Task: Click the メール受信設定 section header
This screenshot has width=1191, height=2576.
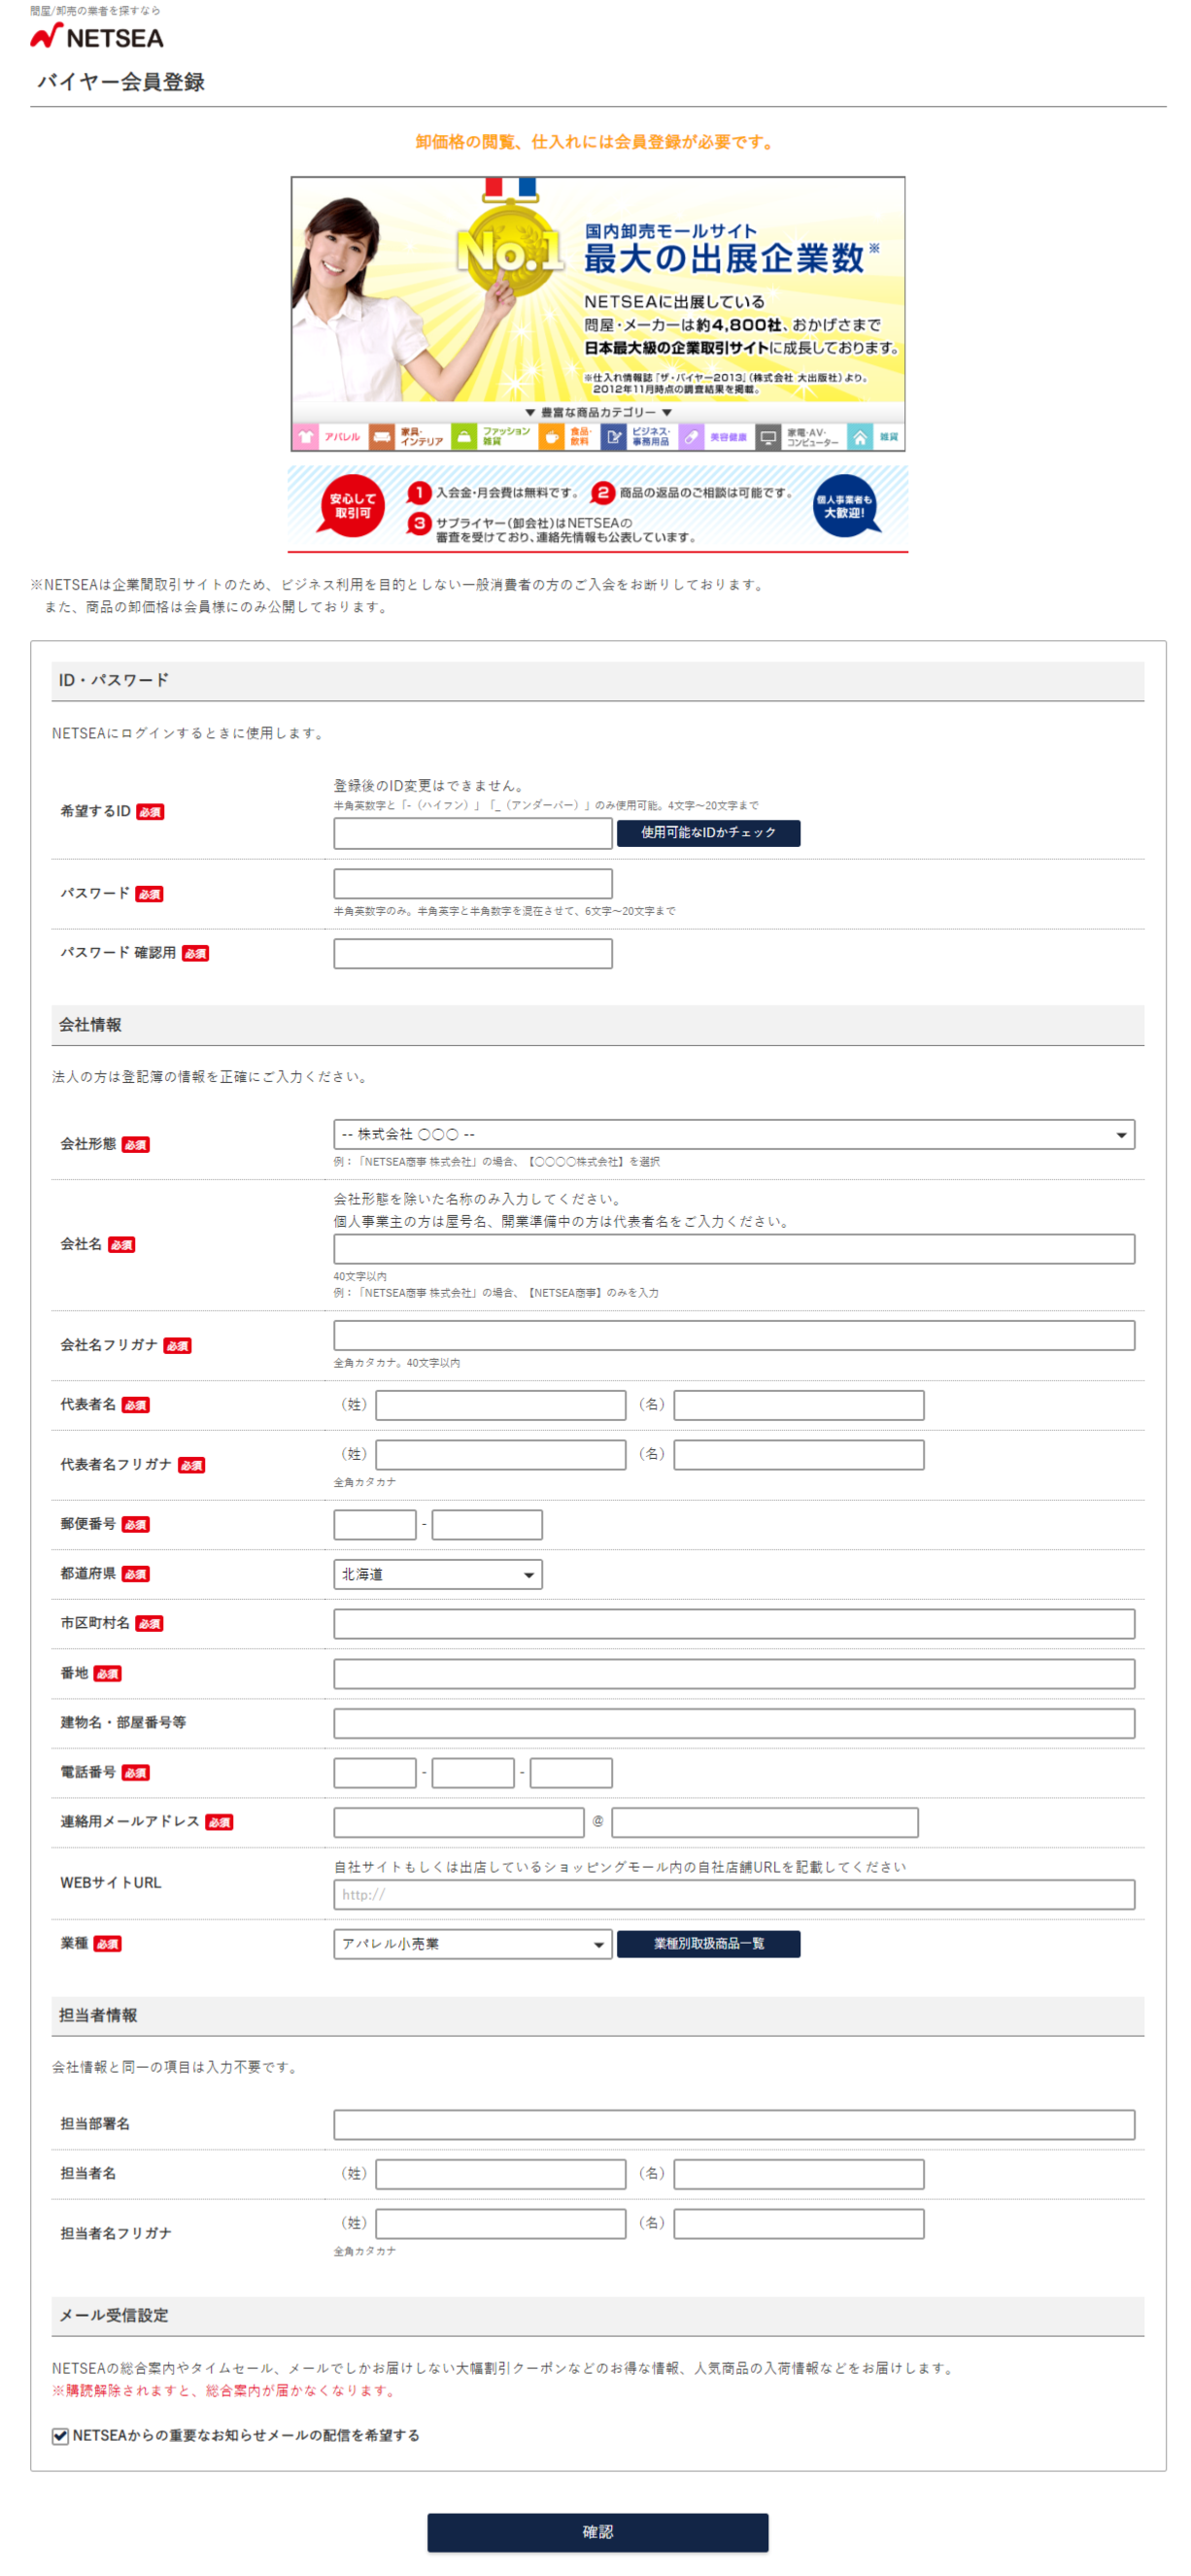Action: (x=597, y=2316)
